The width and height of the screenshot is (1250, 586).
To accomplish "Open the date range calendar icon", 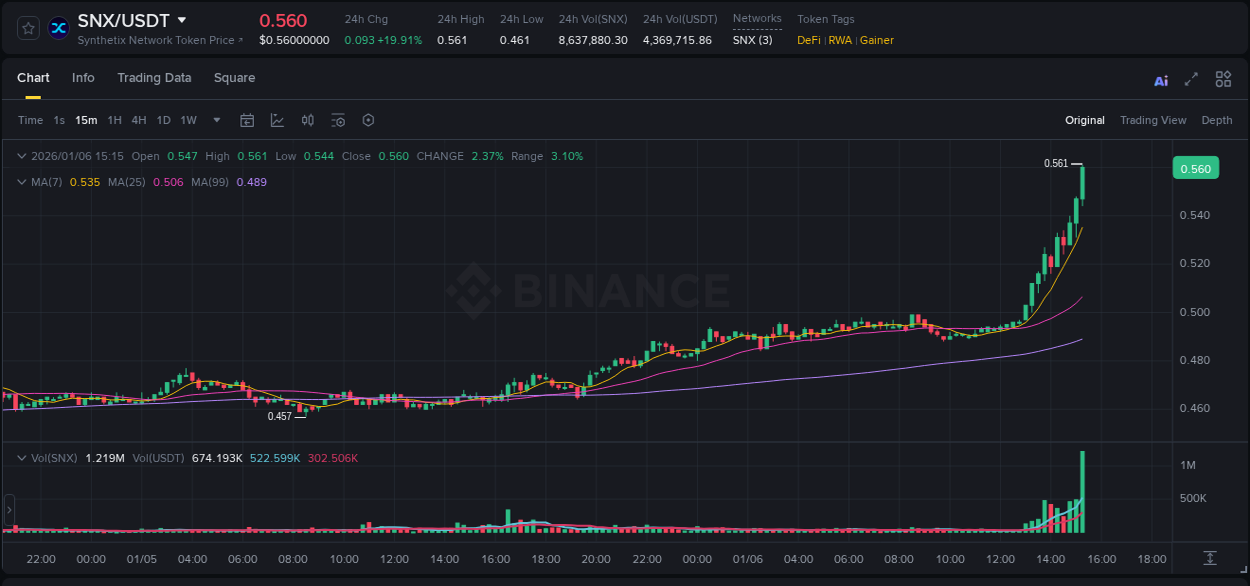I will coord(247,120).
